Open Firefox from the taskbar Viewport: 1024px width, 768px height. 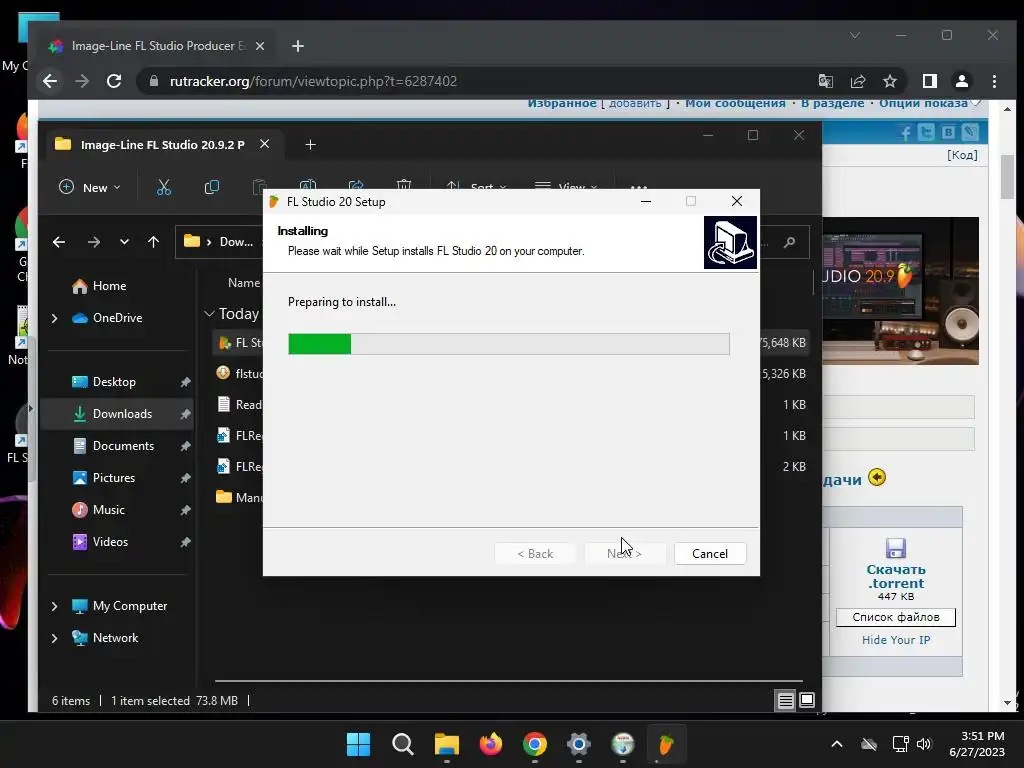[x=491, y=744]
